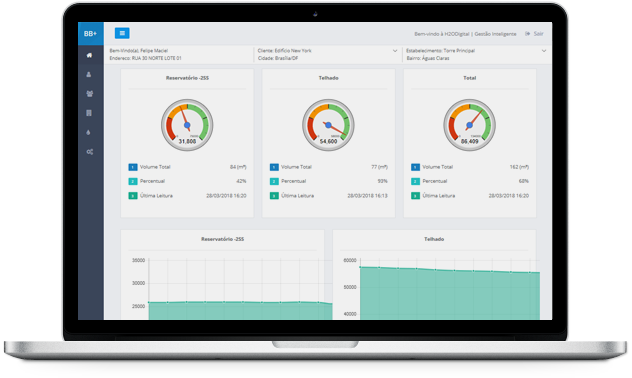
Task: Open the user group icon in sidebar
Action: [x=89, y=93]
